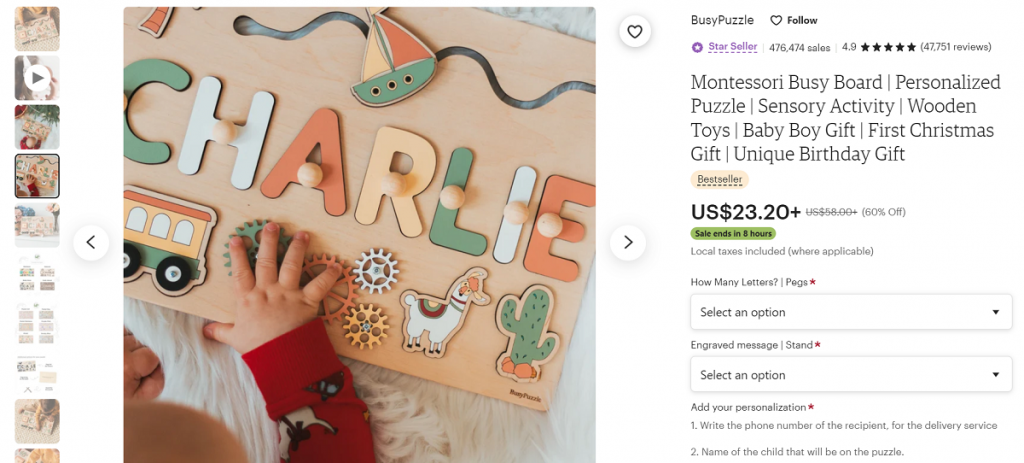The width and height of the screenshot is (1024, 463).
Task: Go to next product image
Action: point(628,242)
